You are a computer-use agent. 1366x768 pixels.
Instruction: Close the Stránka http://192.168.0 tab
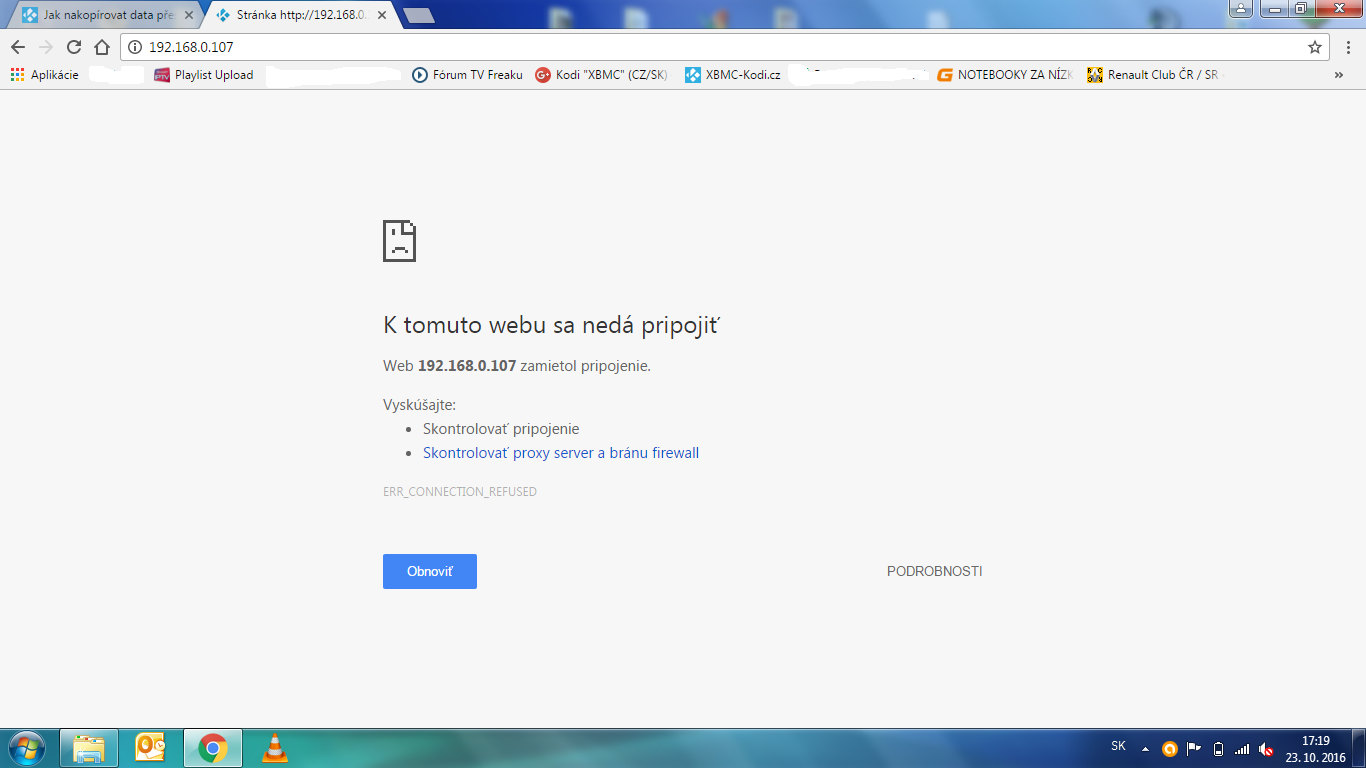(381, 16)
